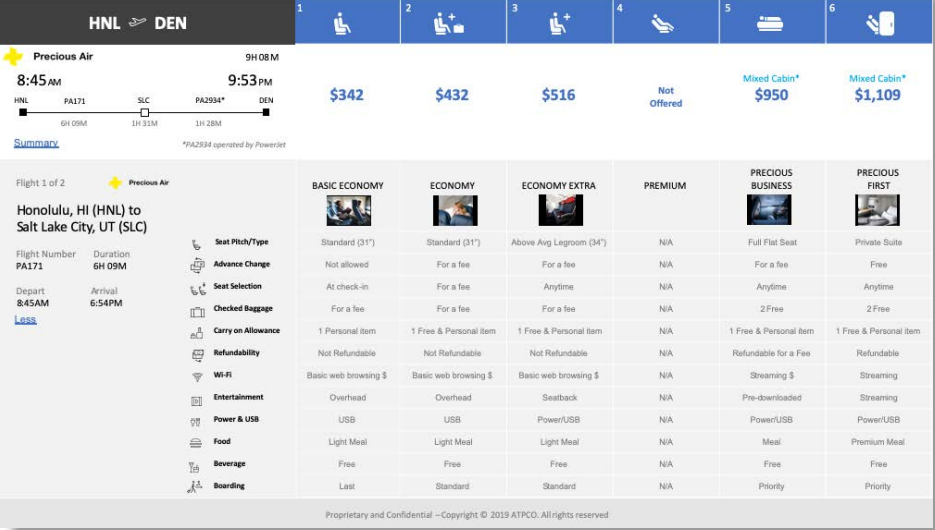The width and height of the screenshot is (935, 530).
Task: Select the $432 Economy fare
Action: click(452, 95)
